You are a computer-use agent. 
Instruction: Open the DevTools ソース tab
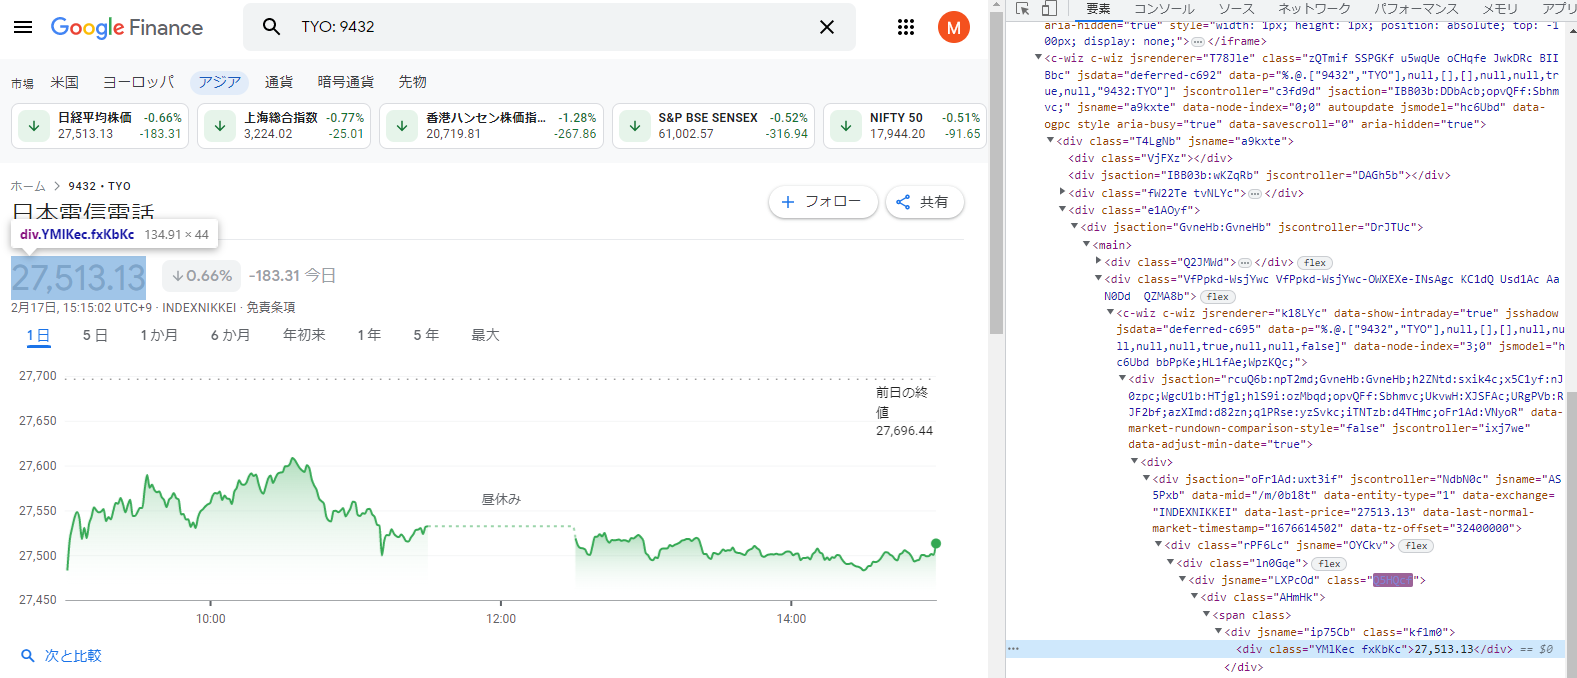(1236, 8)
